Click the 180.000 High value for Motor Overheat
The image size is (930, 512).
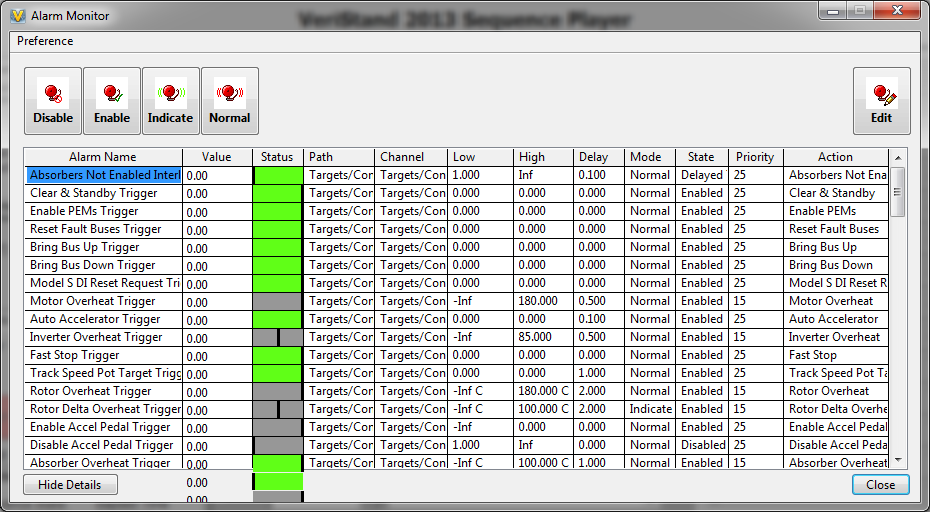(x=543, y=301)
